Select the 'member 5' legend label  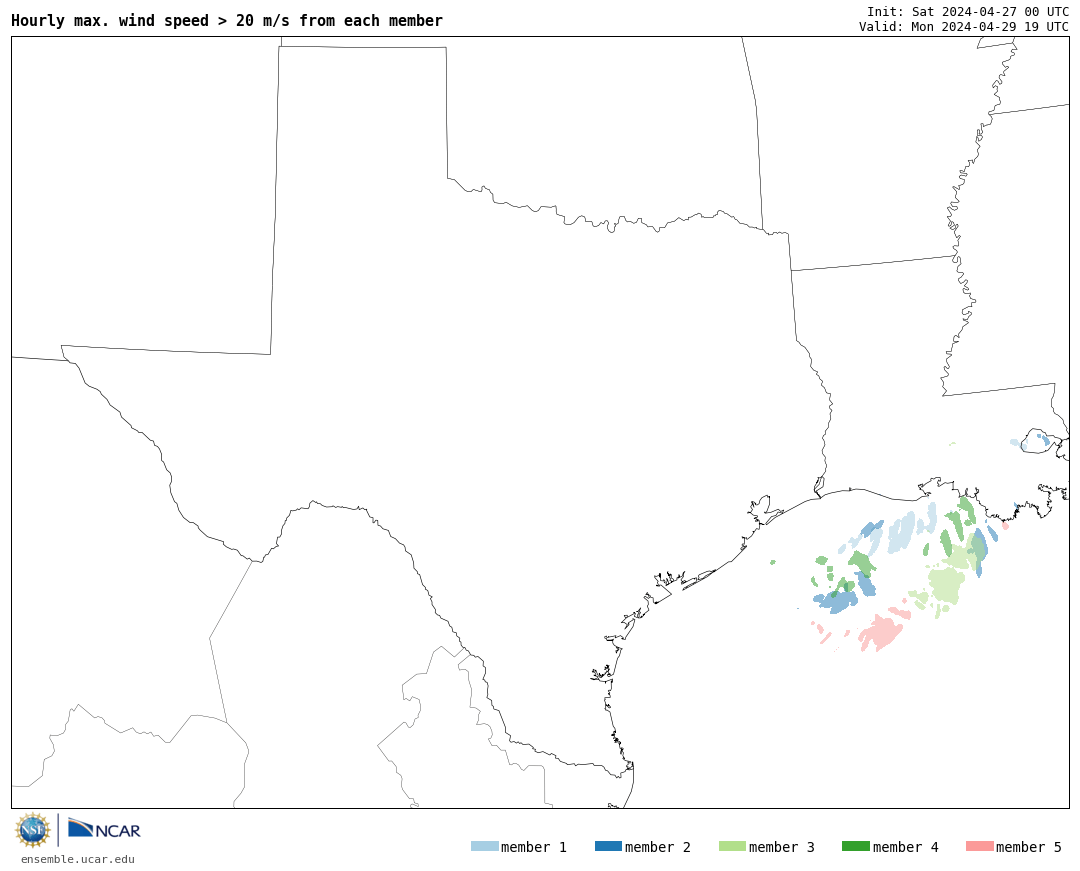click(1029, 847)
